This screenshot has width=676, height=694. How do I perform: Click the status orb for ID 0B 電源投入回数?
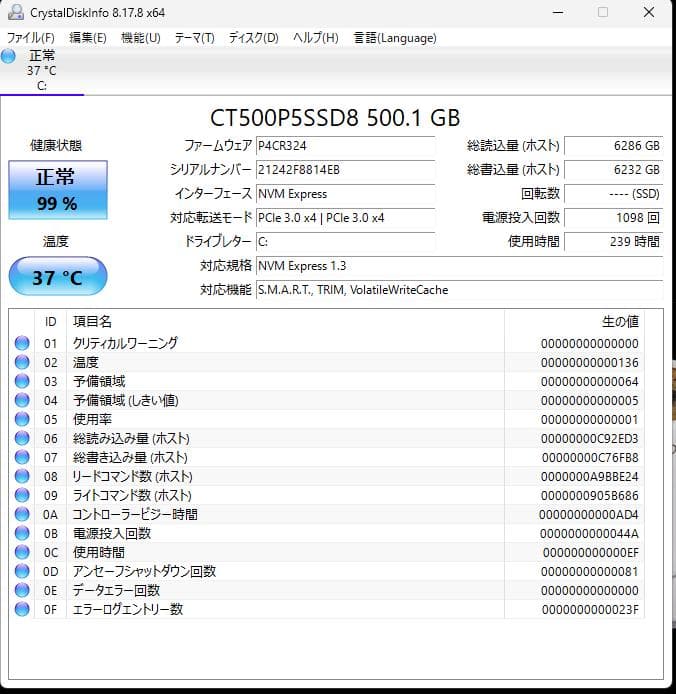(x=22, y=533)
